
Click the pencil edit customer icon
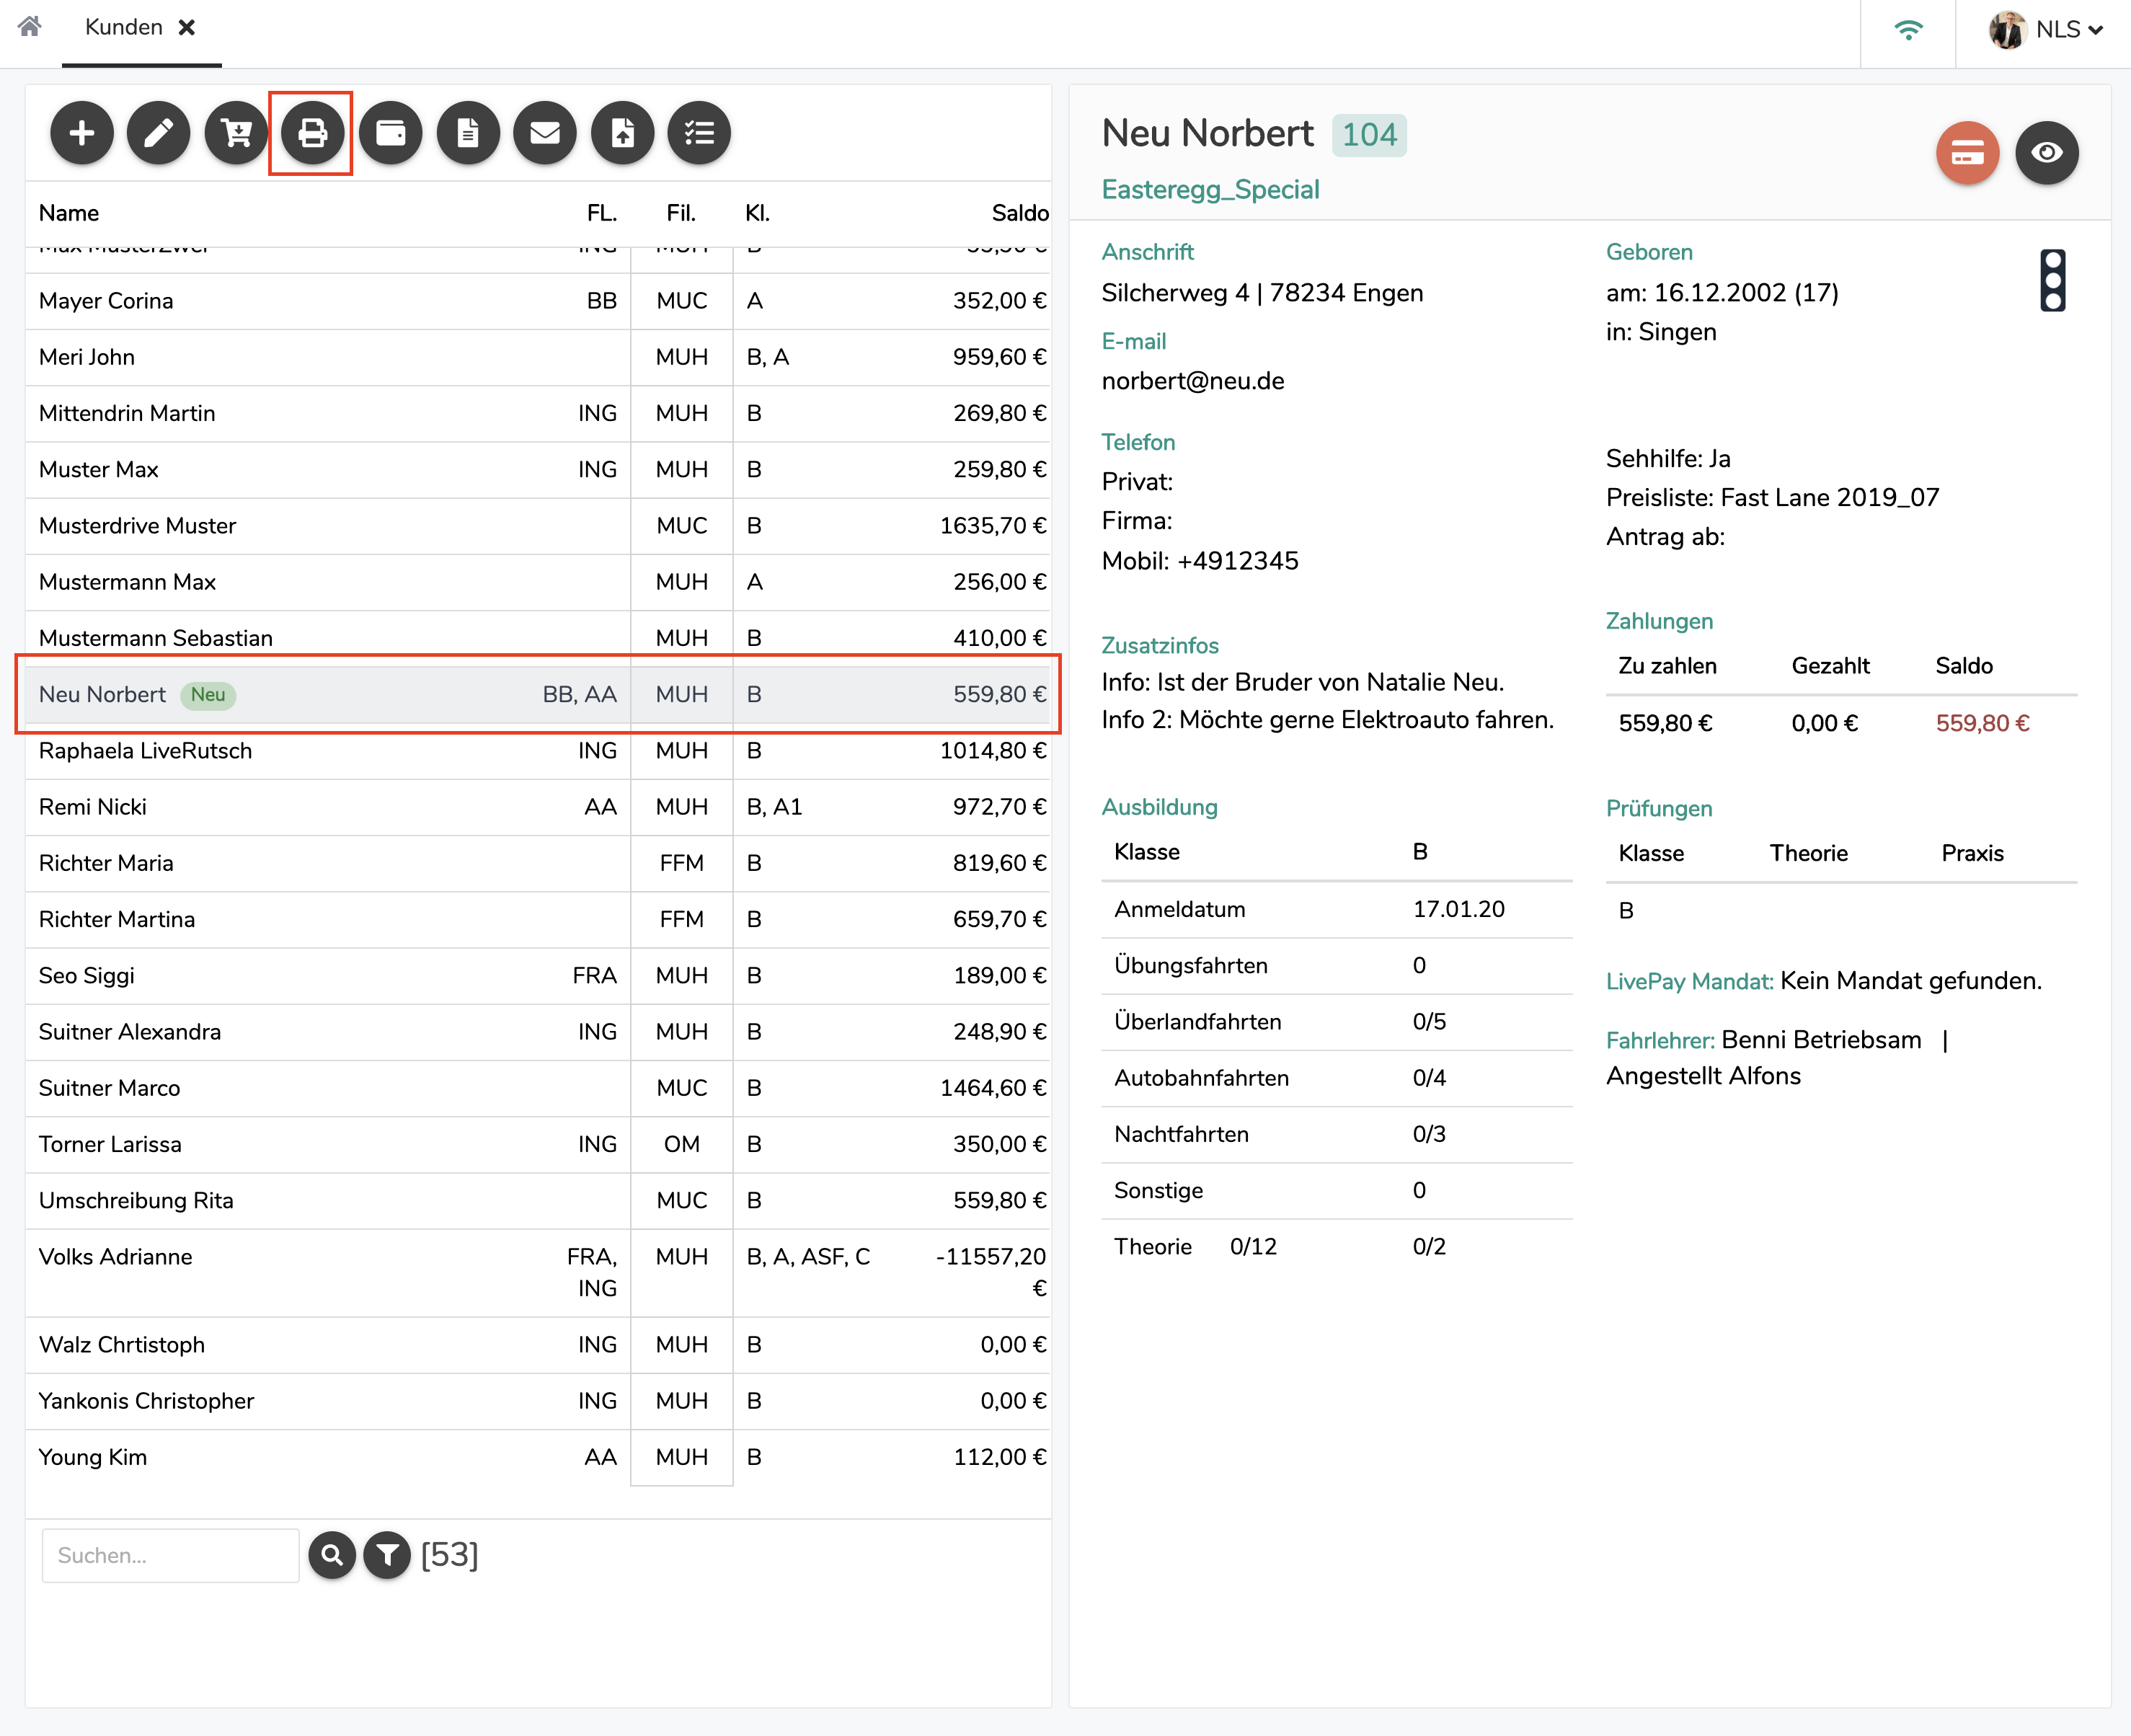159,132
